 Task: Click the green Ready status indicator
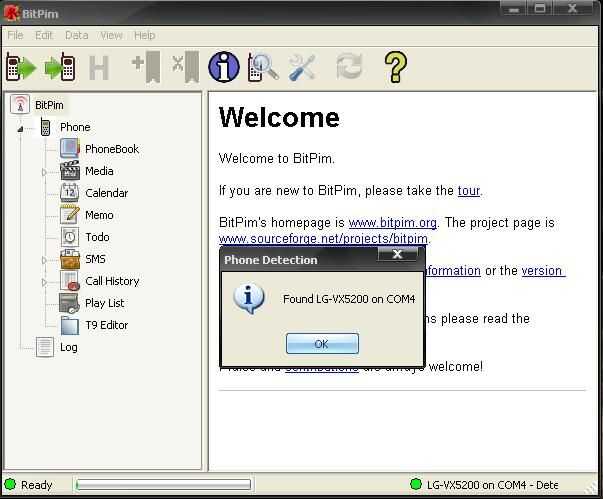tap(10, 484)
